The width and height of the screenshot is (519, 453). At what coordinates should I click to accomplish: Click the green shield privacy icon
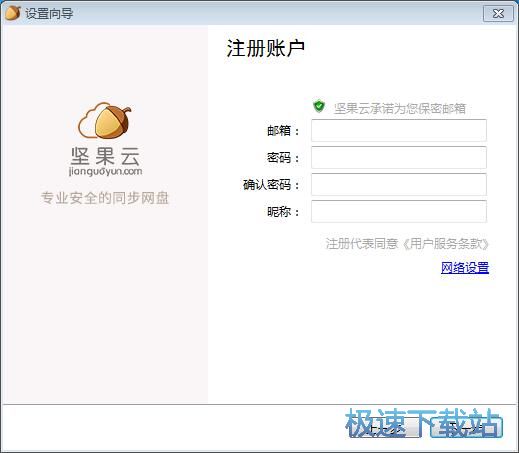coord(319,106)
